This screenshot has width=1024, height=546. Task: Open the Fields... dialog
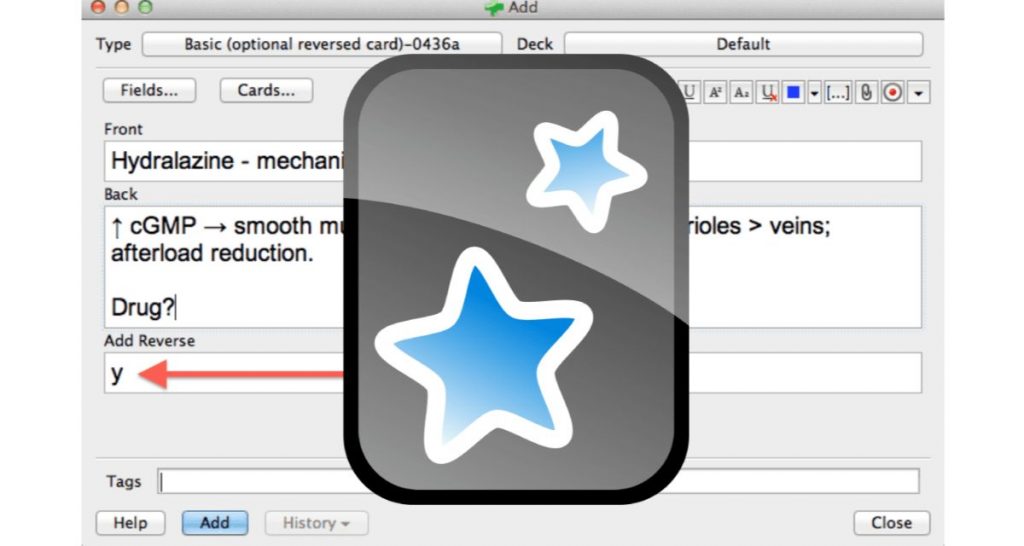pyautogui.click(x=149, y=90)
